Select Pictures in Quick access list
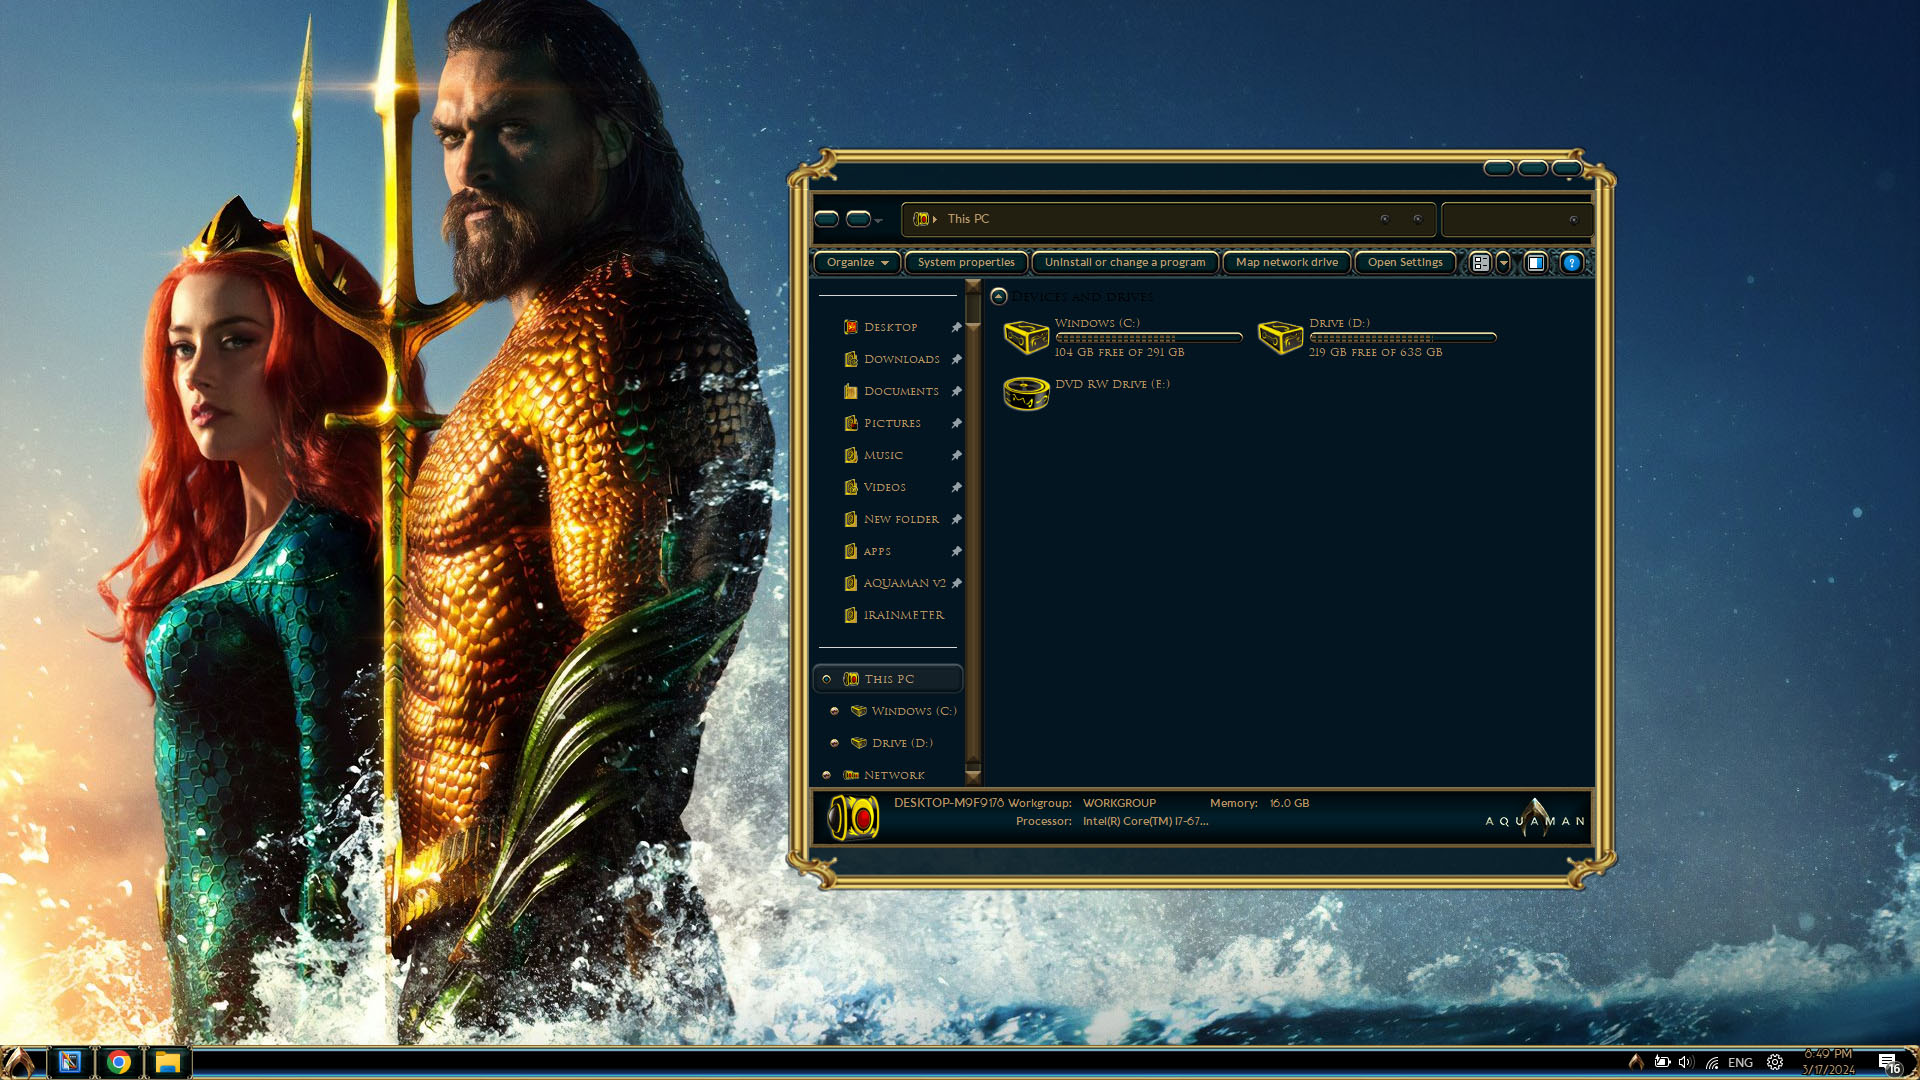The height and width of the screenshot is (1080, 1920). coord(892,423)
